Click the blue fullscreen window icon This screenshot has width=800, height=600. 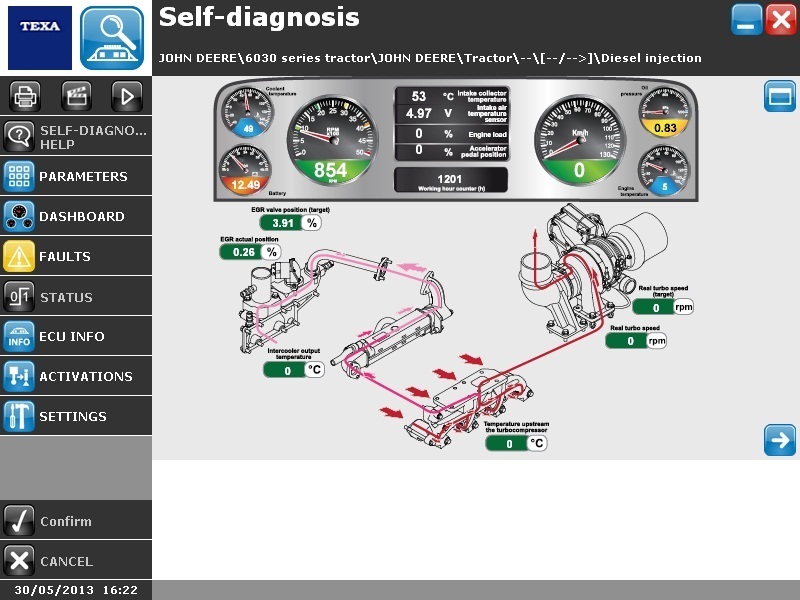click(779, 97)
